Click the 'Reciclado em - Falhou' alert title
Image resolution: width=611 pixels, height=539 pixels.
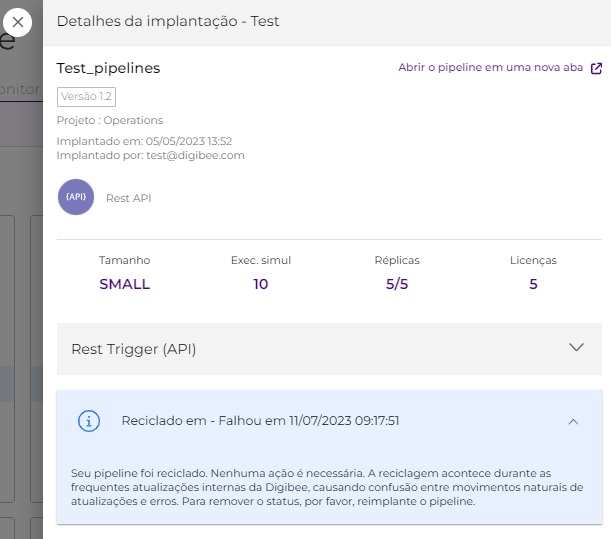260,421
